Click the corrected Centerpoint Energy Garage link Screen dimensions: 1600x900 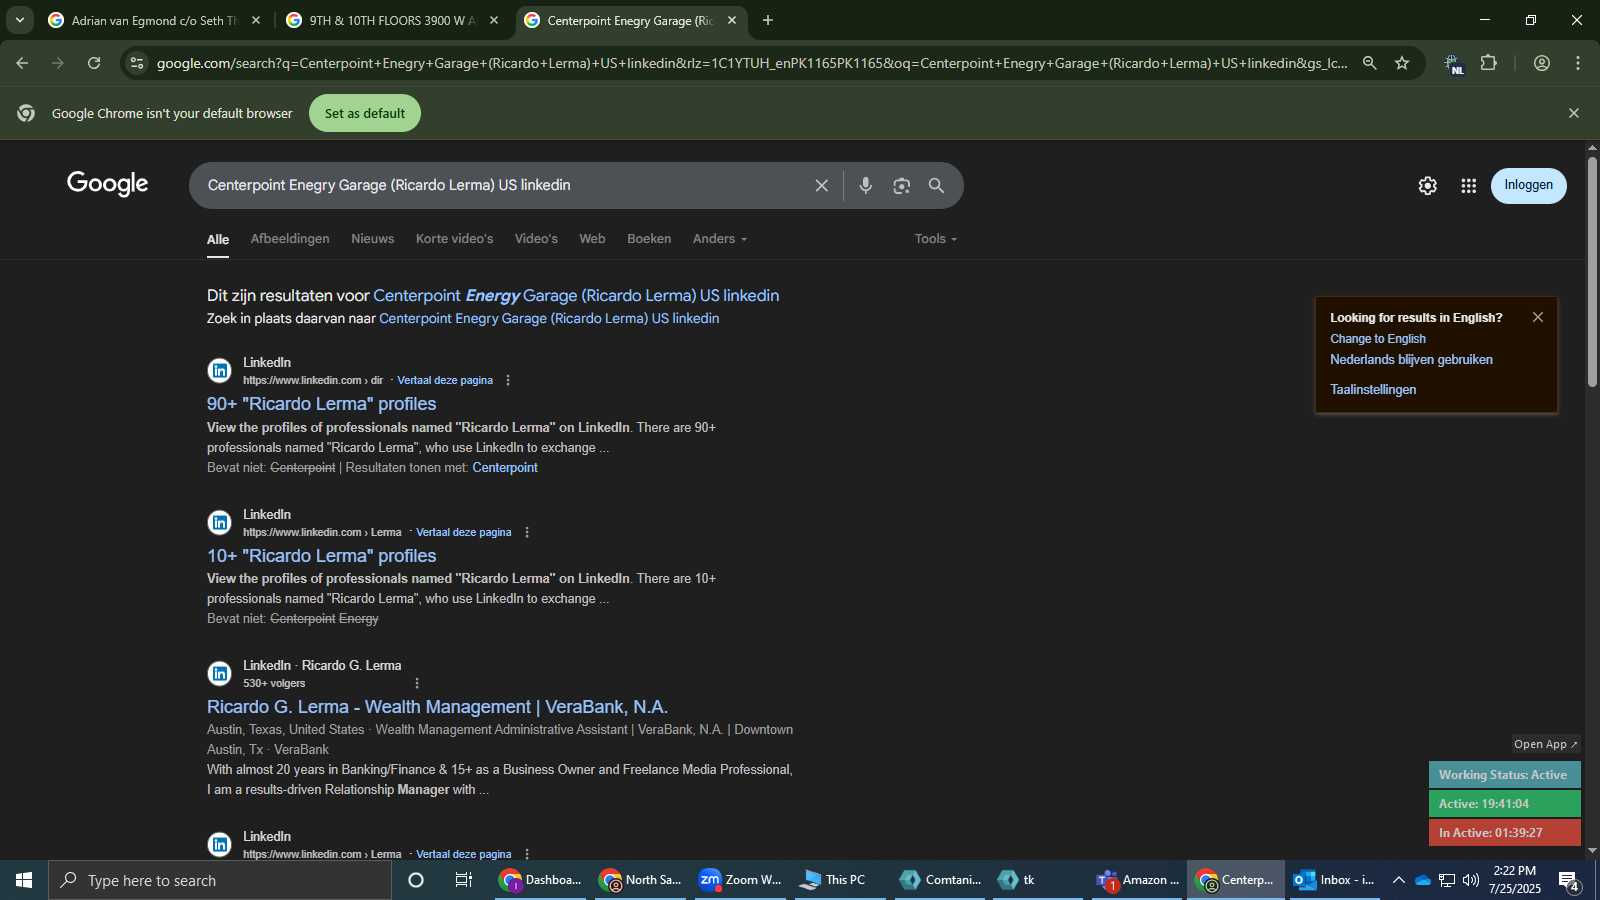(x=576, y=296)
